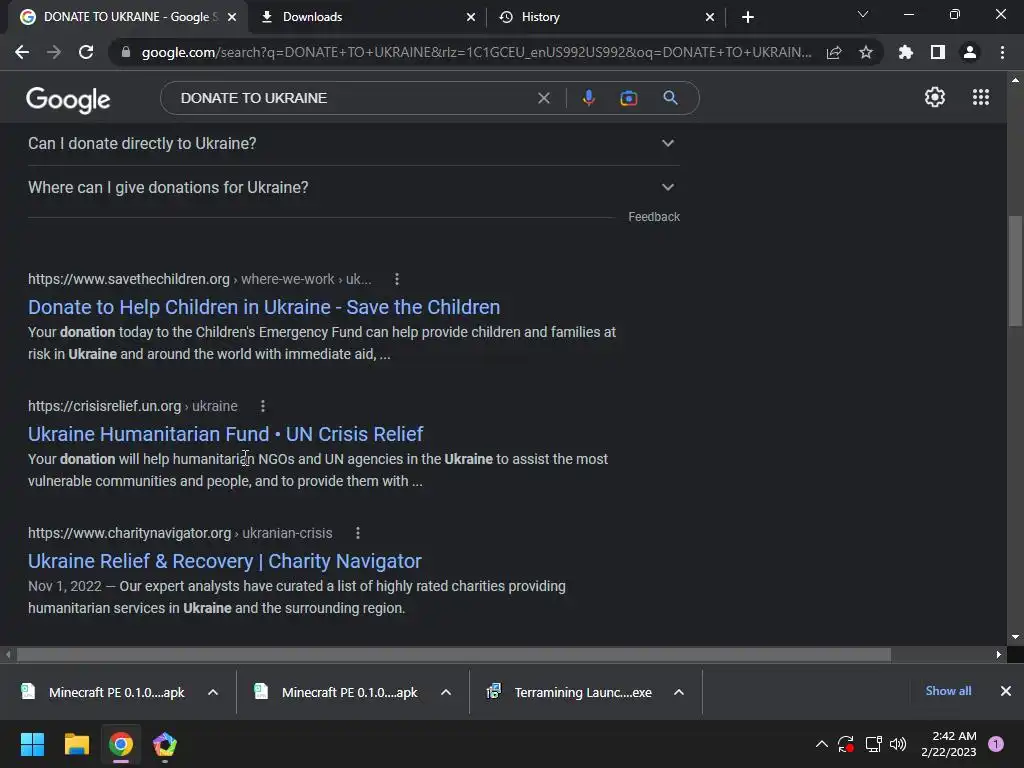Click the site lock icon in address bar
1024x768 pixels.
point(126,52)
